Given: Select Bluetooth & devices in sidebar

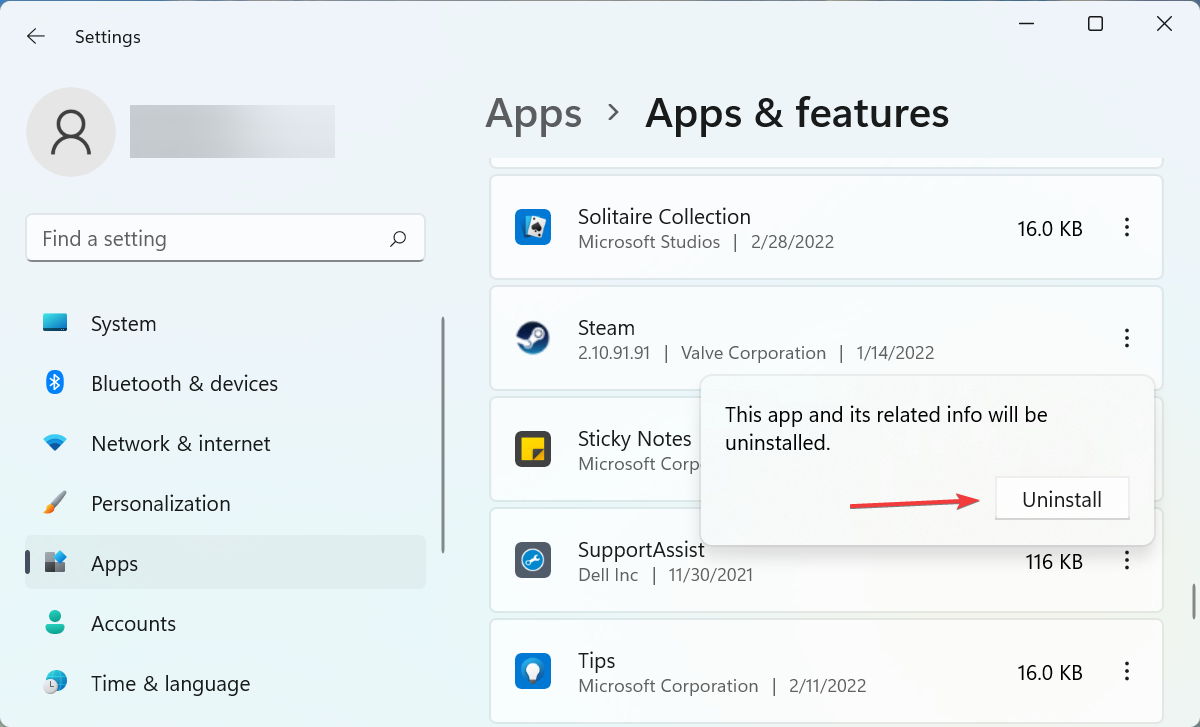Looking at the screenshot, I should point(184,384).
